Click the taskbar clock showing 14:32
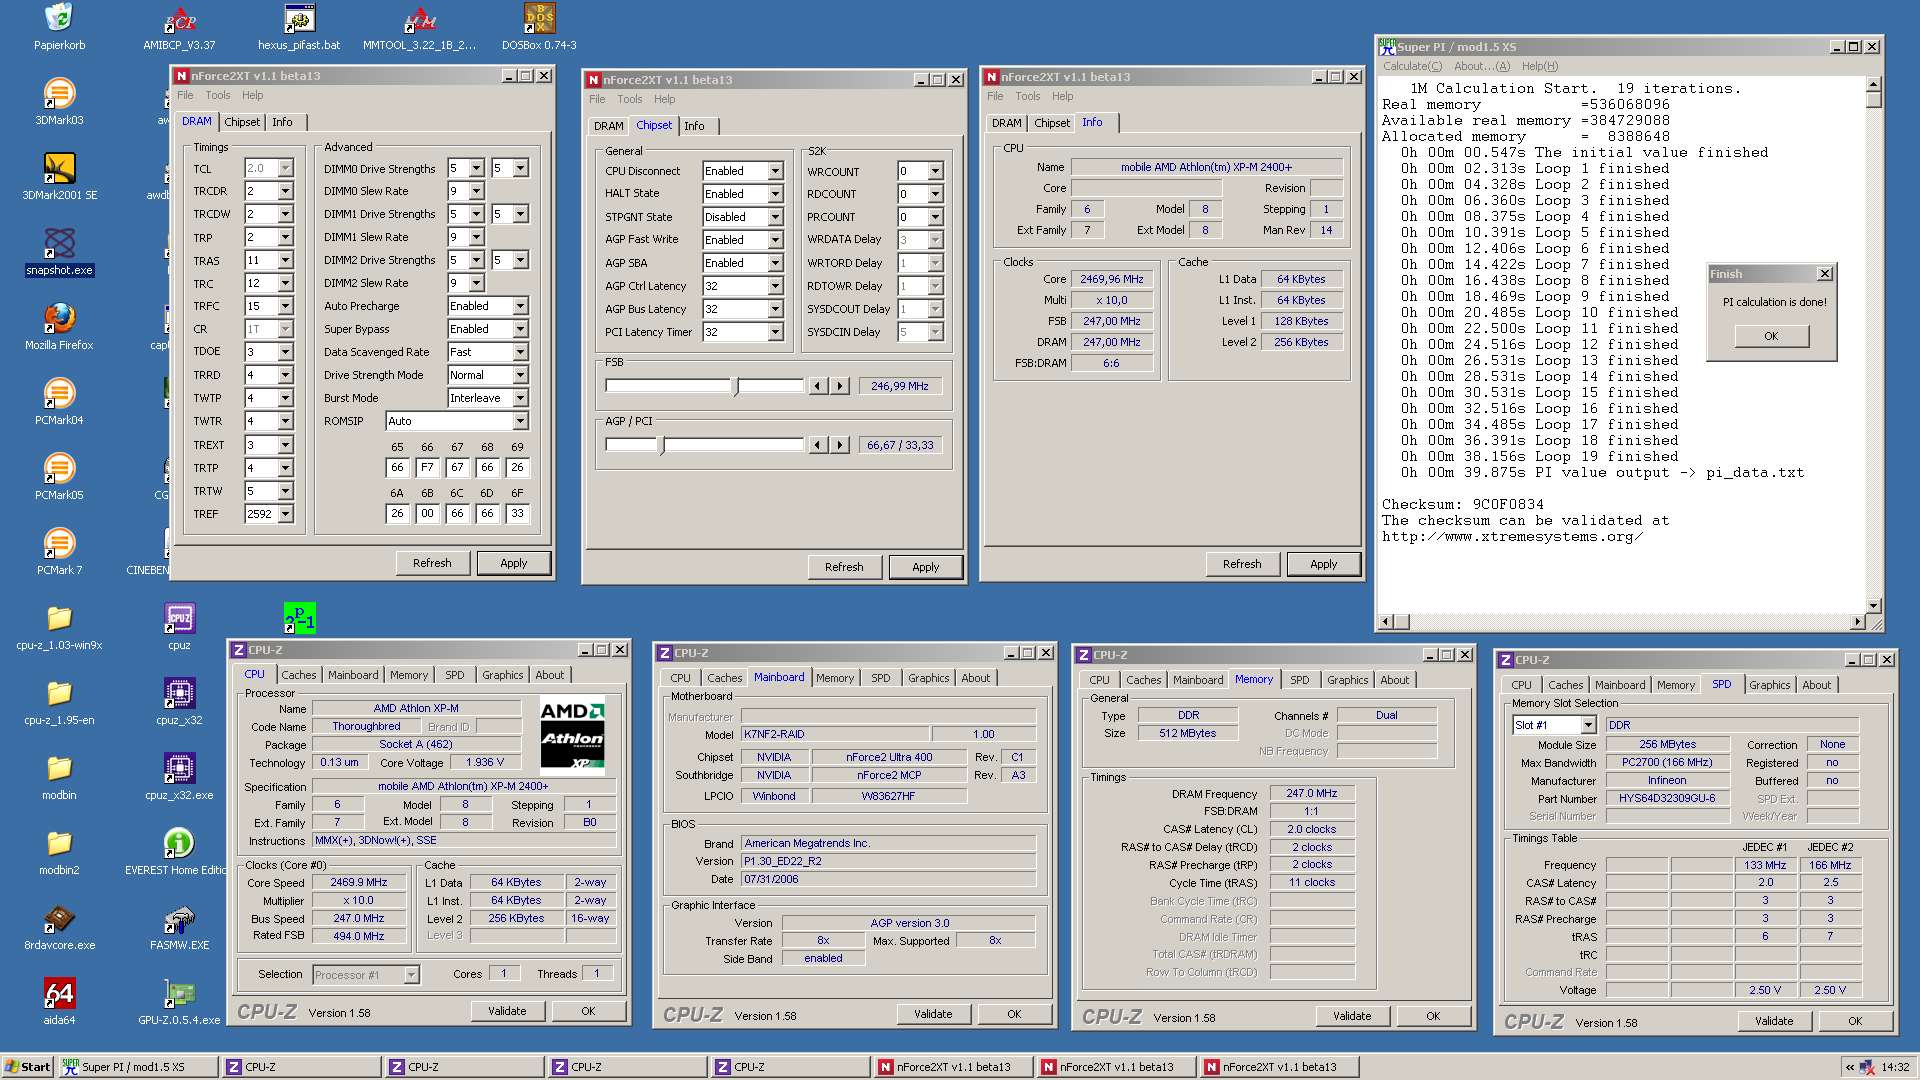1920x1080 pixels. 1895,1067
